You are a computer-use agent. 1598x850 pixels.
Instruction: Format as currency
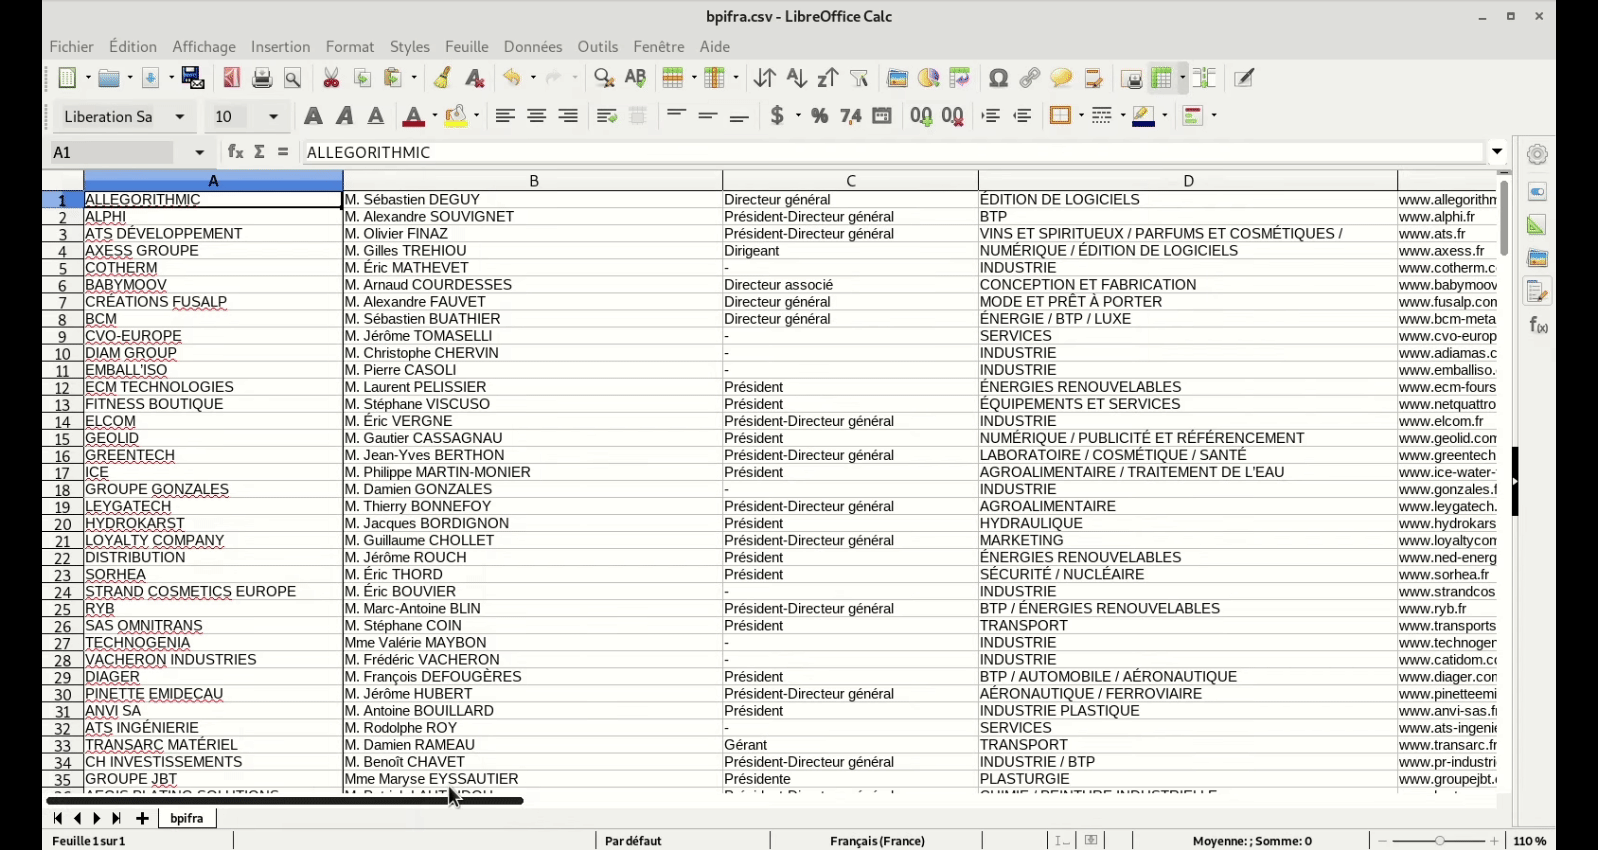(x=778, y=116)
